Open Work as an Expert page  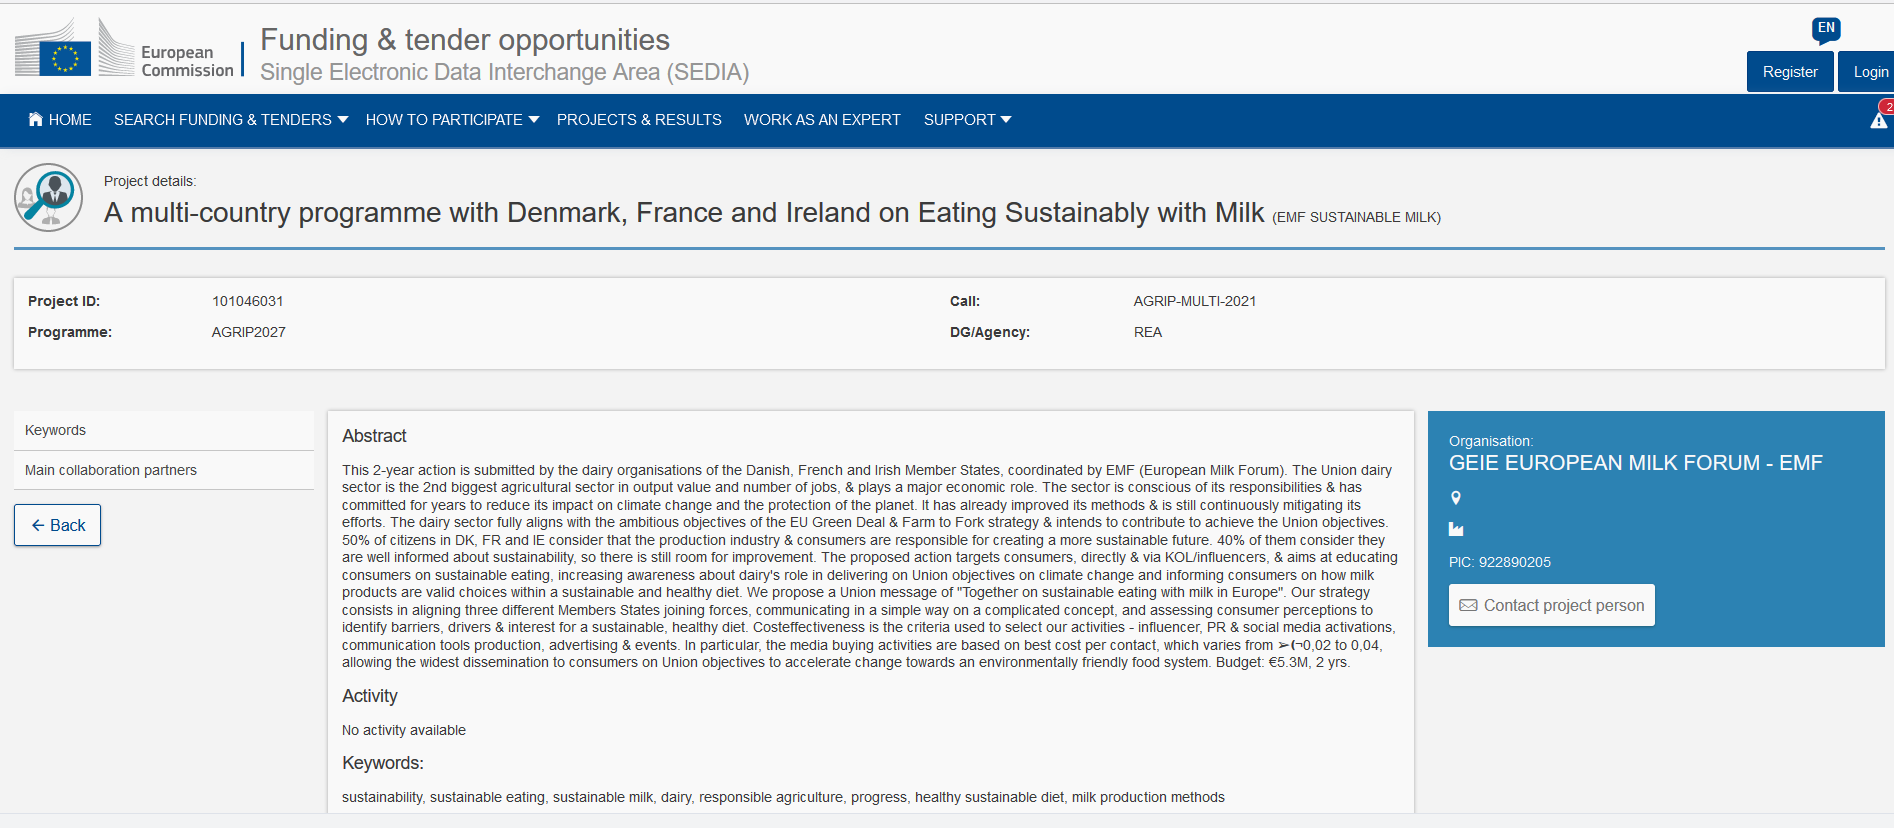click(822, 120)
